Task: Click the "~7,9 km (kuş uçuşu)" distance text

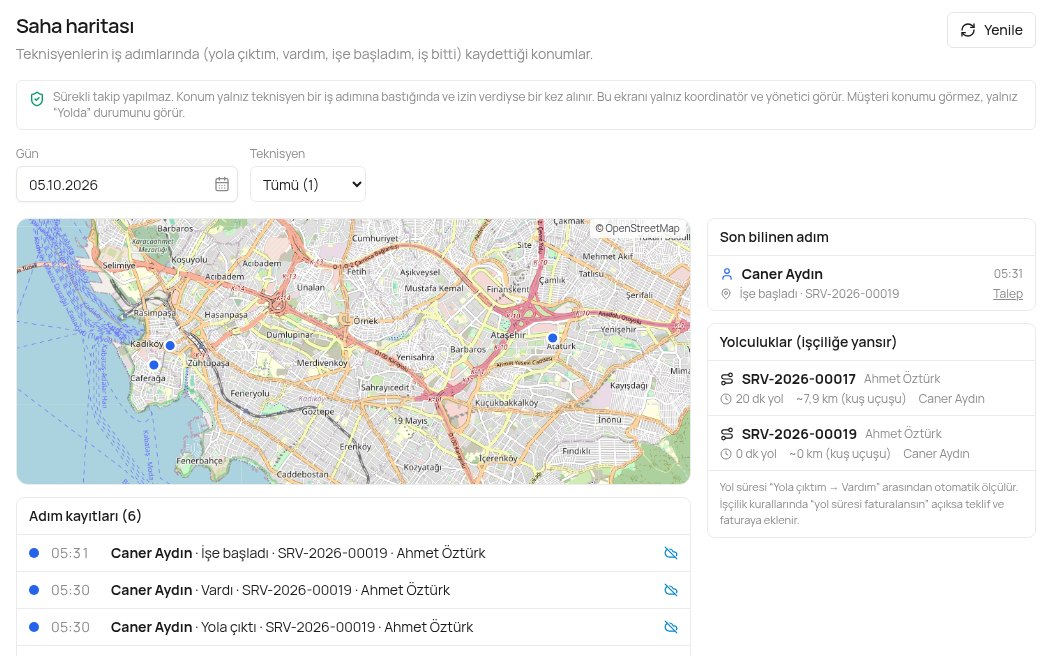Action: pyautogui.click(x=850, y=399)
